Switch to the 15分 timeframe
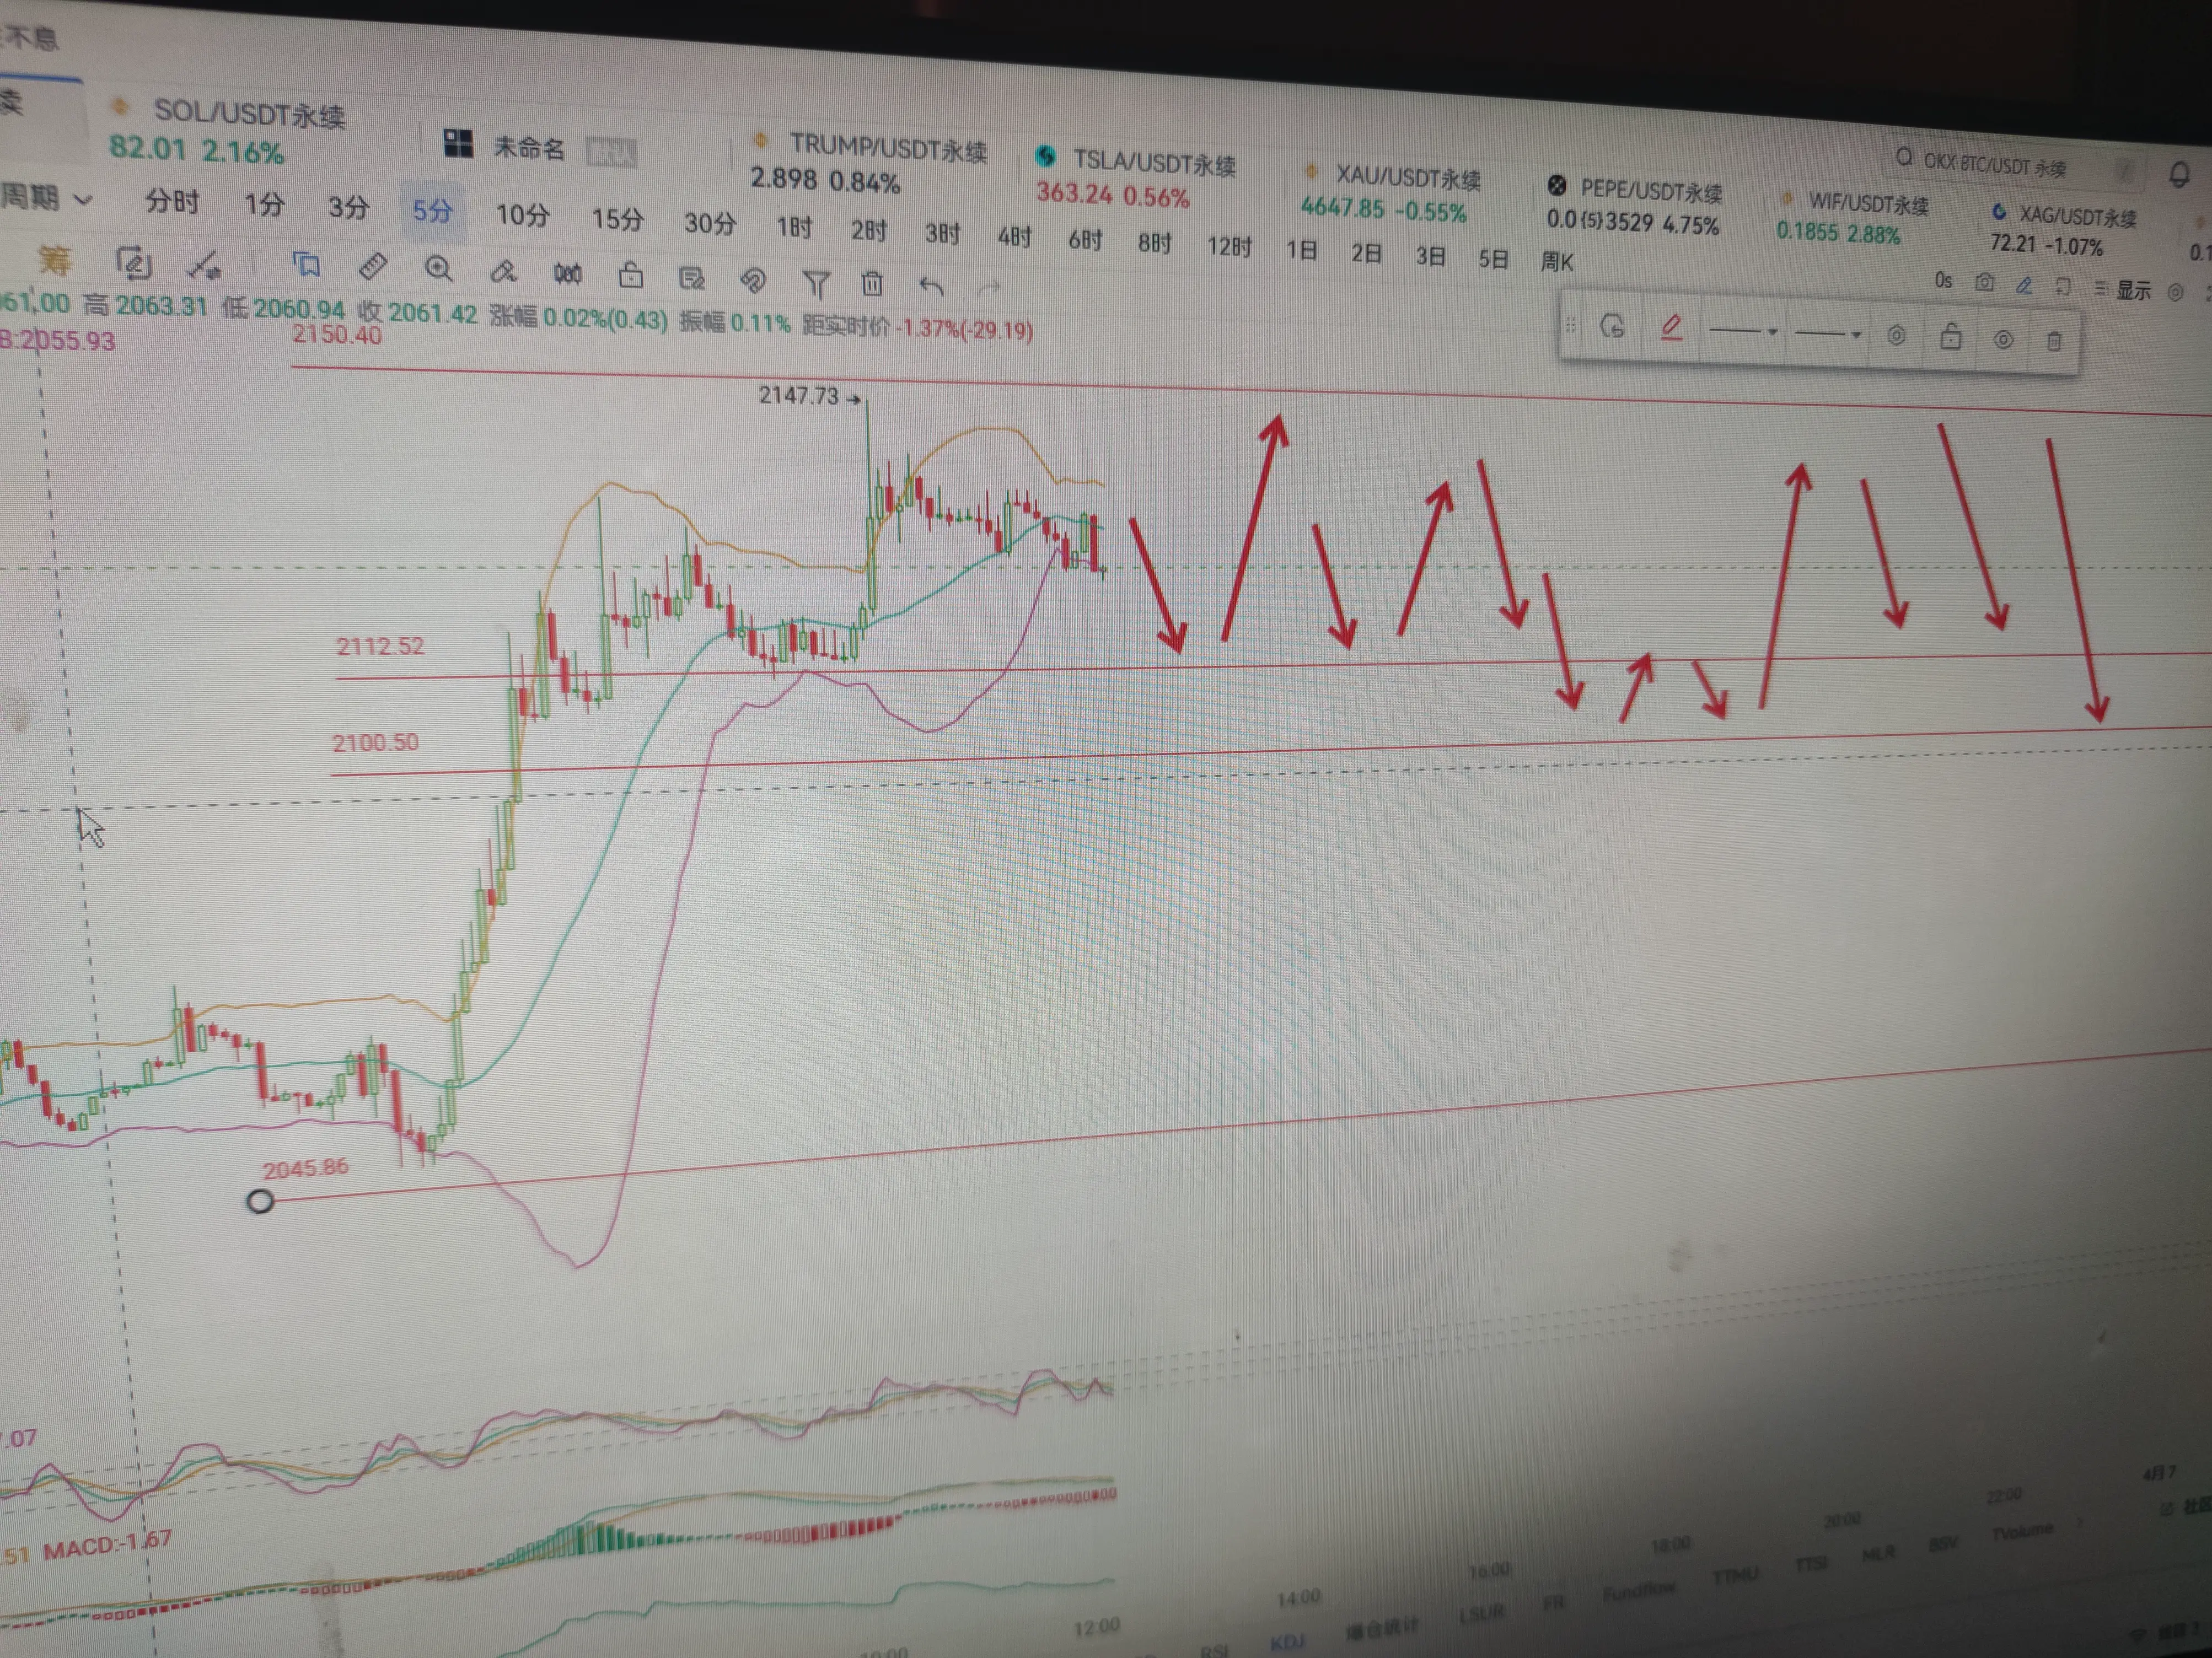Screen dimensions: 2212x1658 [x=617, y=219]
